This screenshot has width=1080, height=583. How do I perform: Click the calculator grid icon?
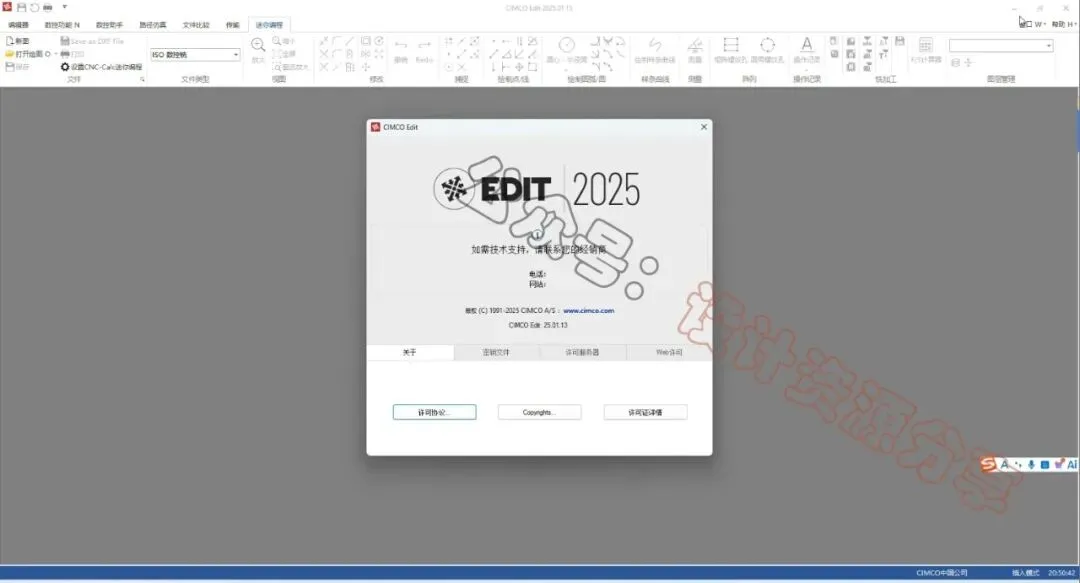pos(926,45)
